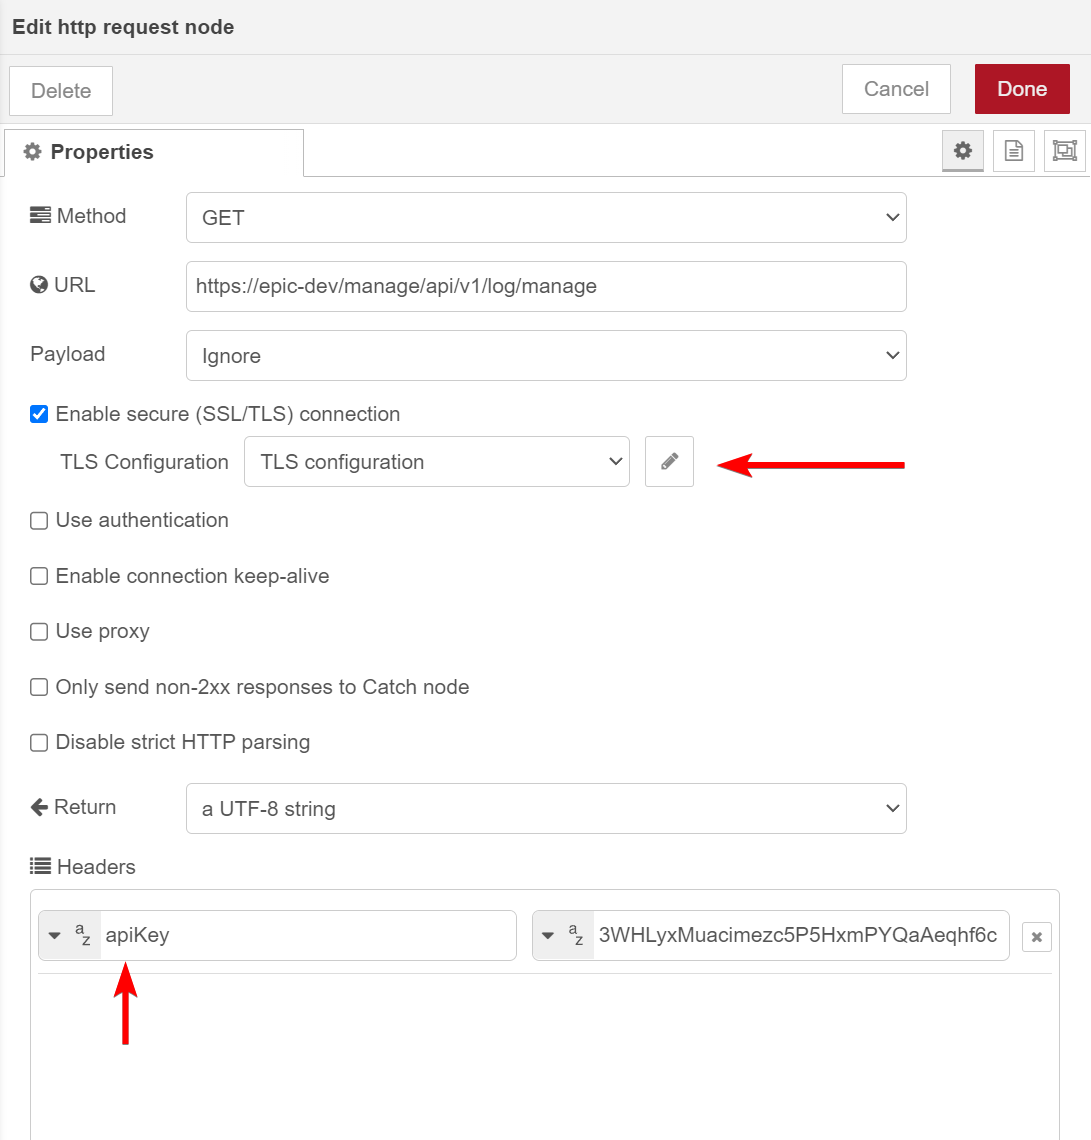Remove the apiKey header using the x icon
The image size is (1091, 1140).
tap(1036, 936)
